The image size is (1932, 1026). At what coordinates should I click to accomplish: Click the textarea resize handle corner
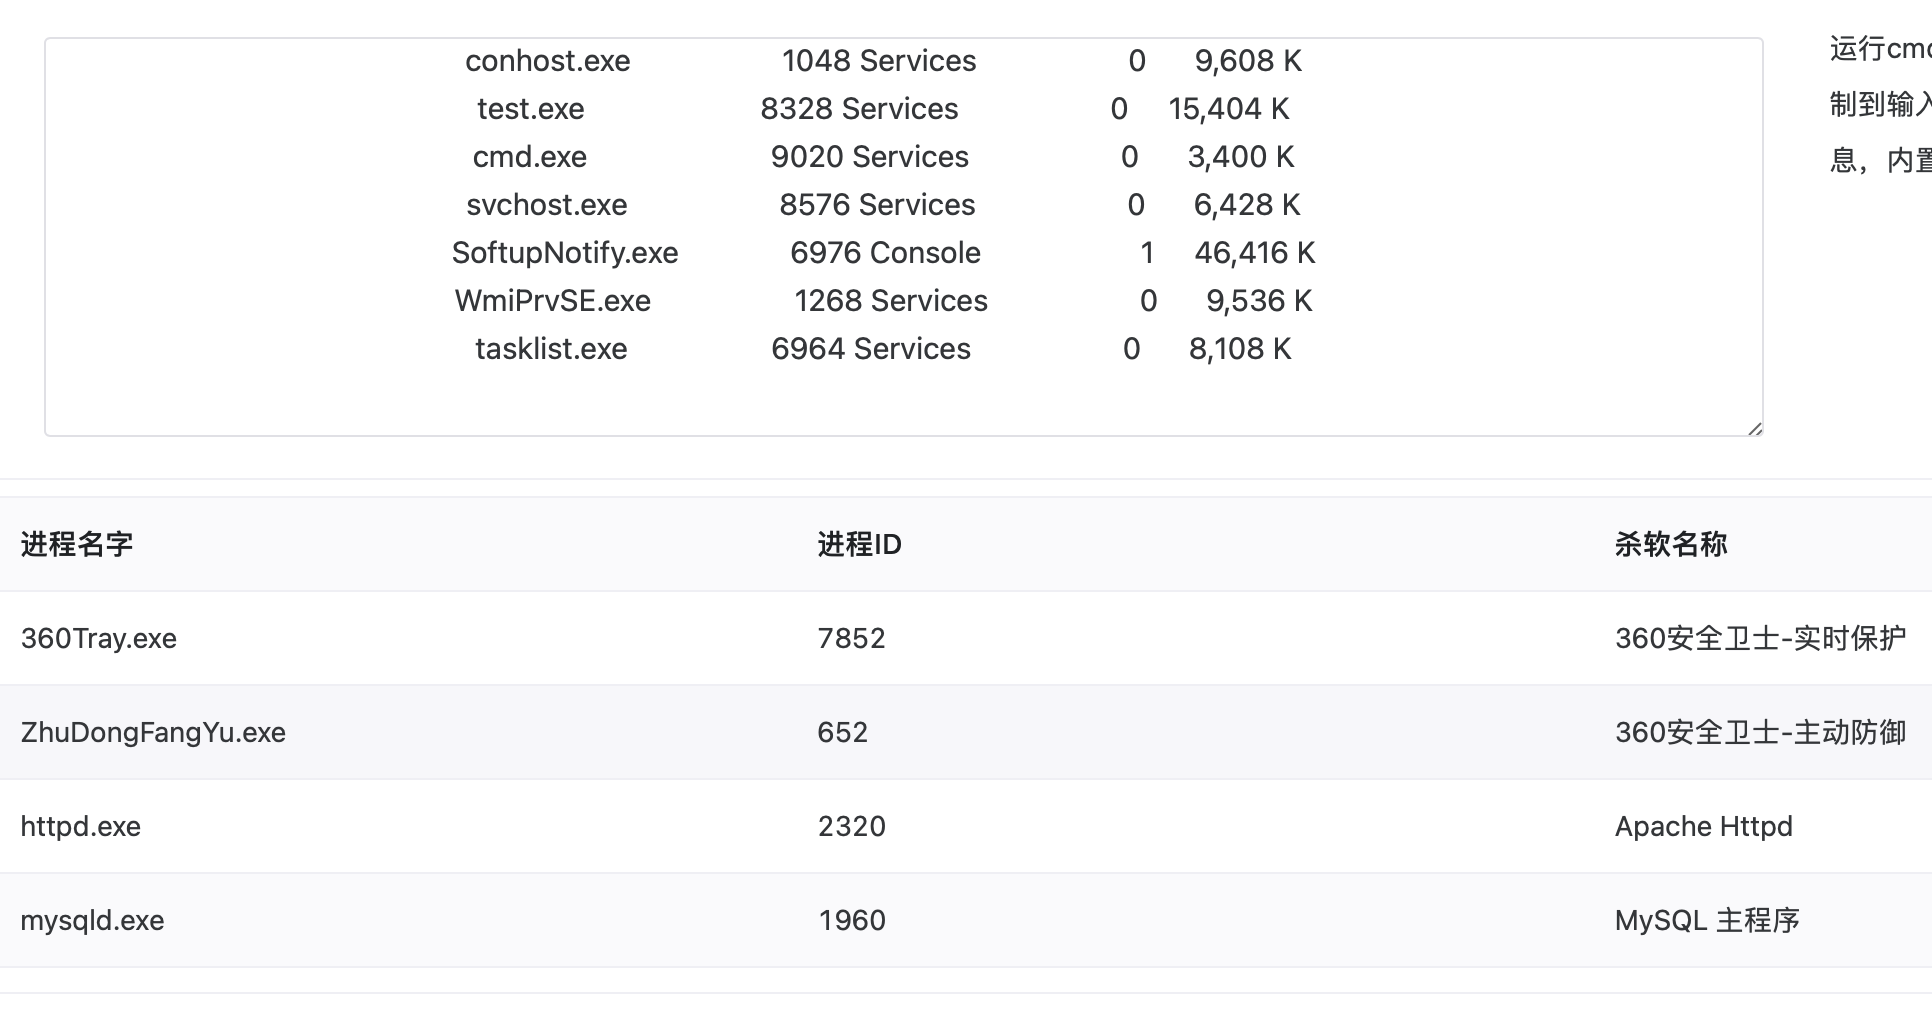coord(1755,428)
